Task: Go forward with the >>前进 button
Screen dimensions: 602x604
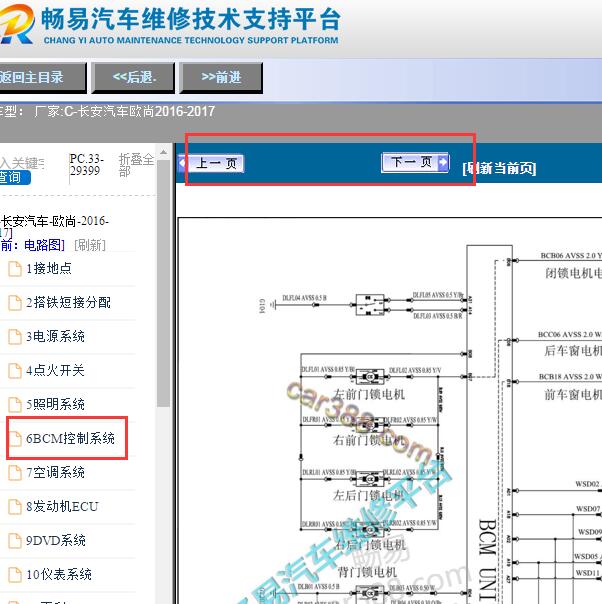Action: point(221,77)
